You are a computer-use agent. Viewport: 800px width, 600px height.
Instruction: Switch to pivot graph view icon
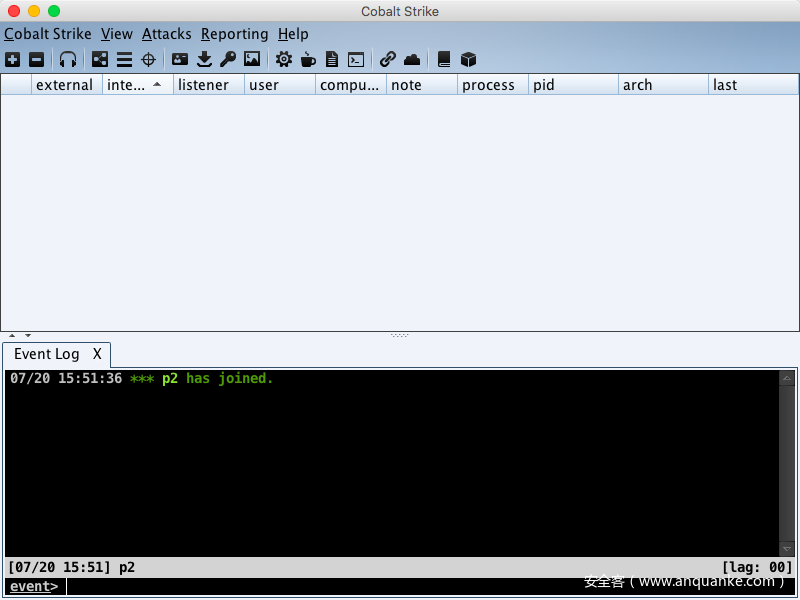click(100, 59)
